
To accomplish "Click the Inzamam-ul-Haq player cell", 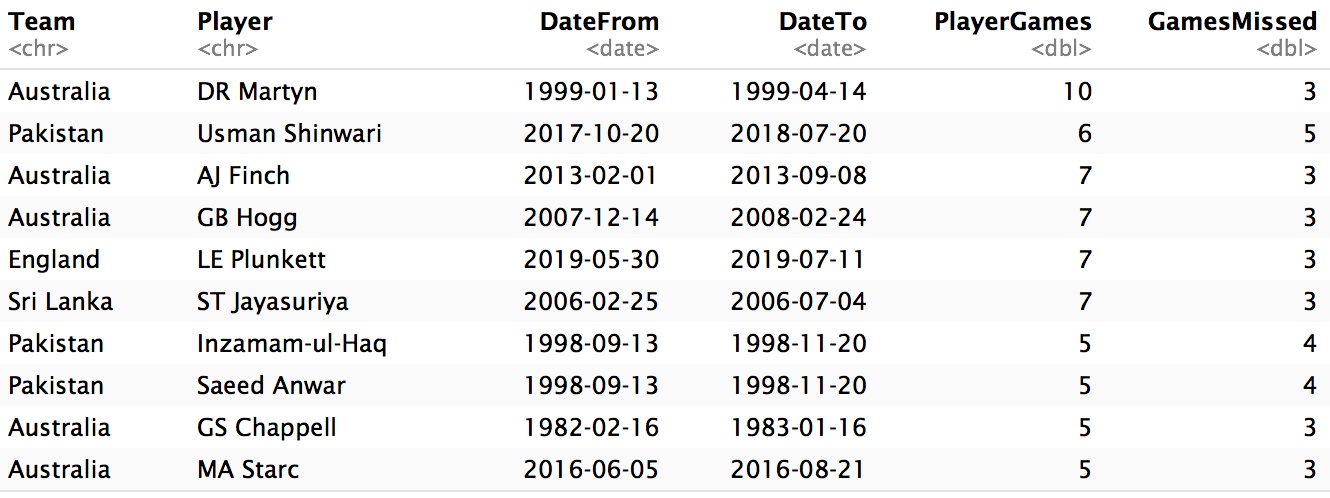I will pos(292,344).
